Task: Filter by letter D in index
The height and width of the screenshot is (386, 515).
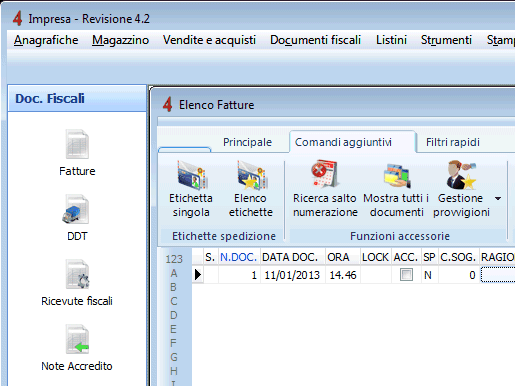Action: 174,315
